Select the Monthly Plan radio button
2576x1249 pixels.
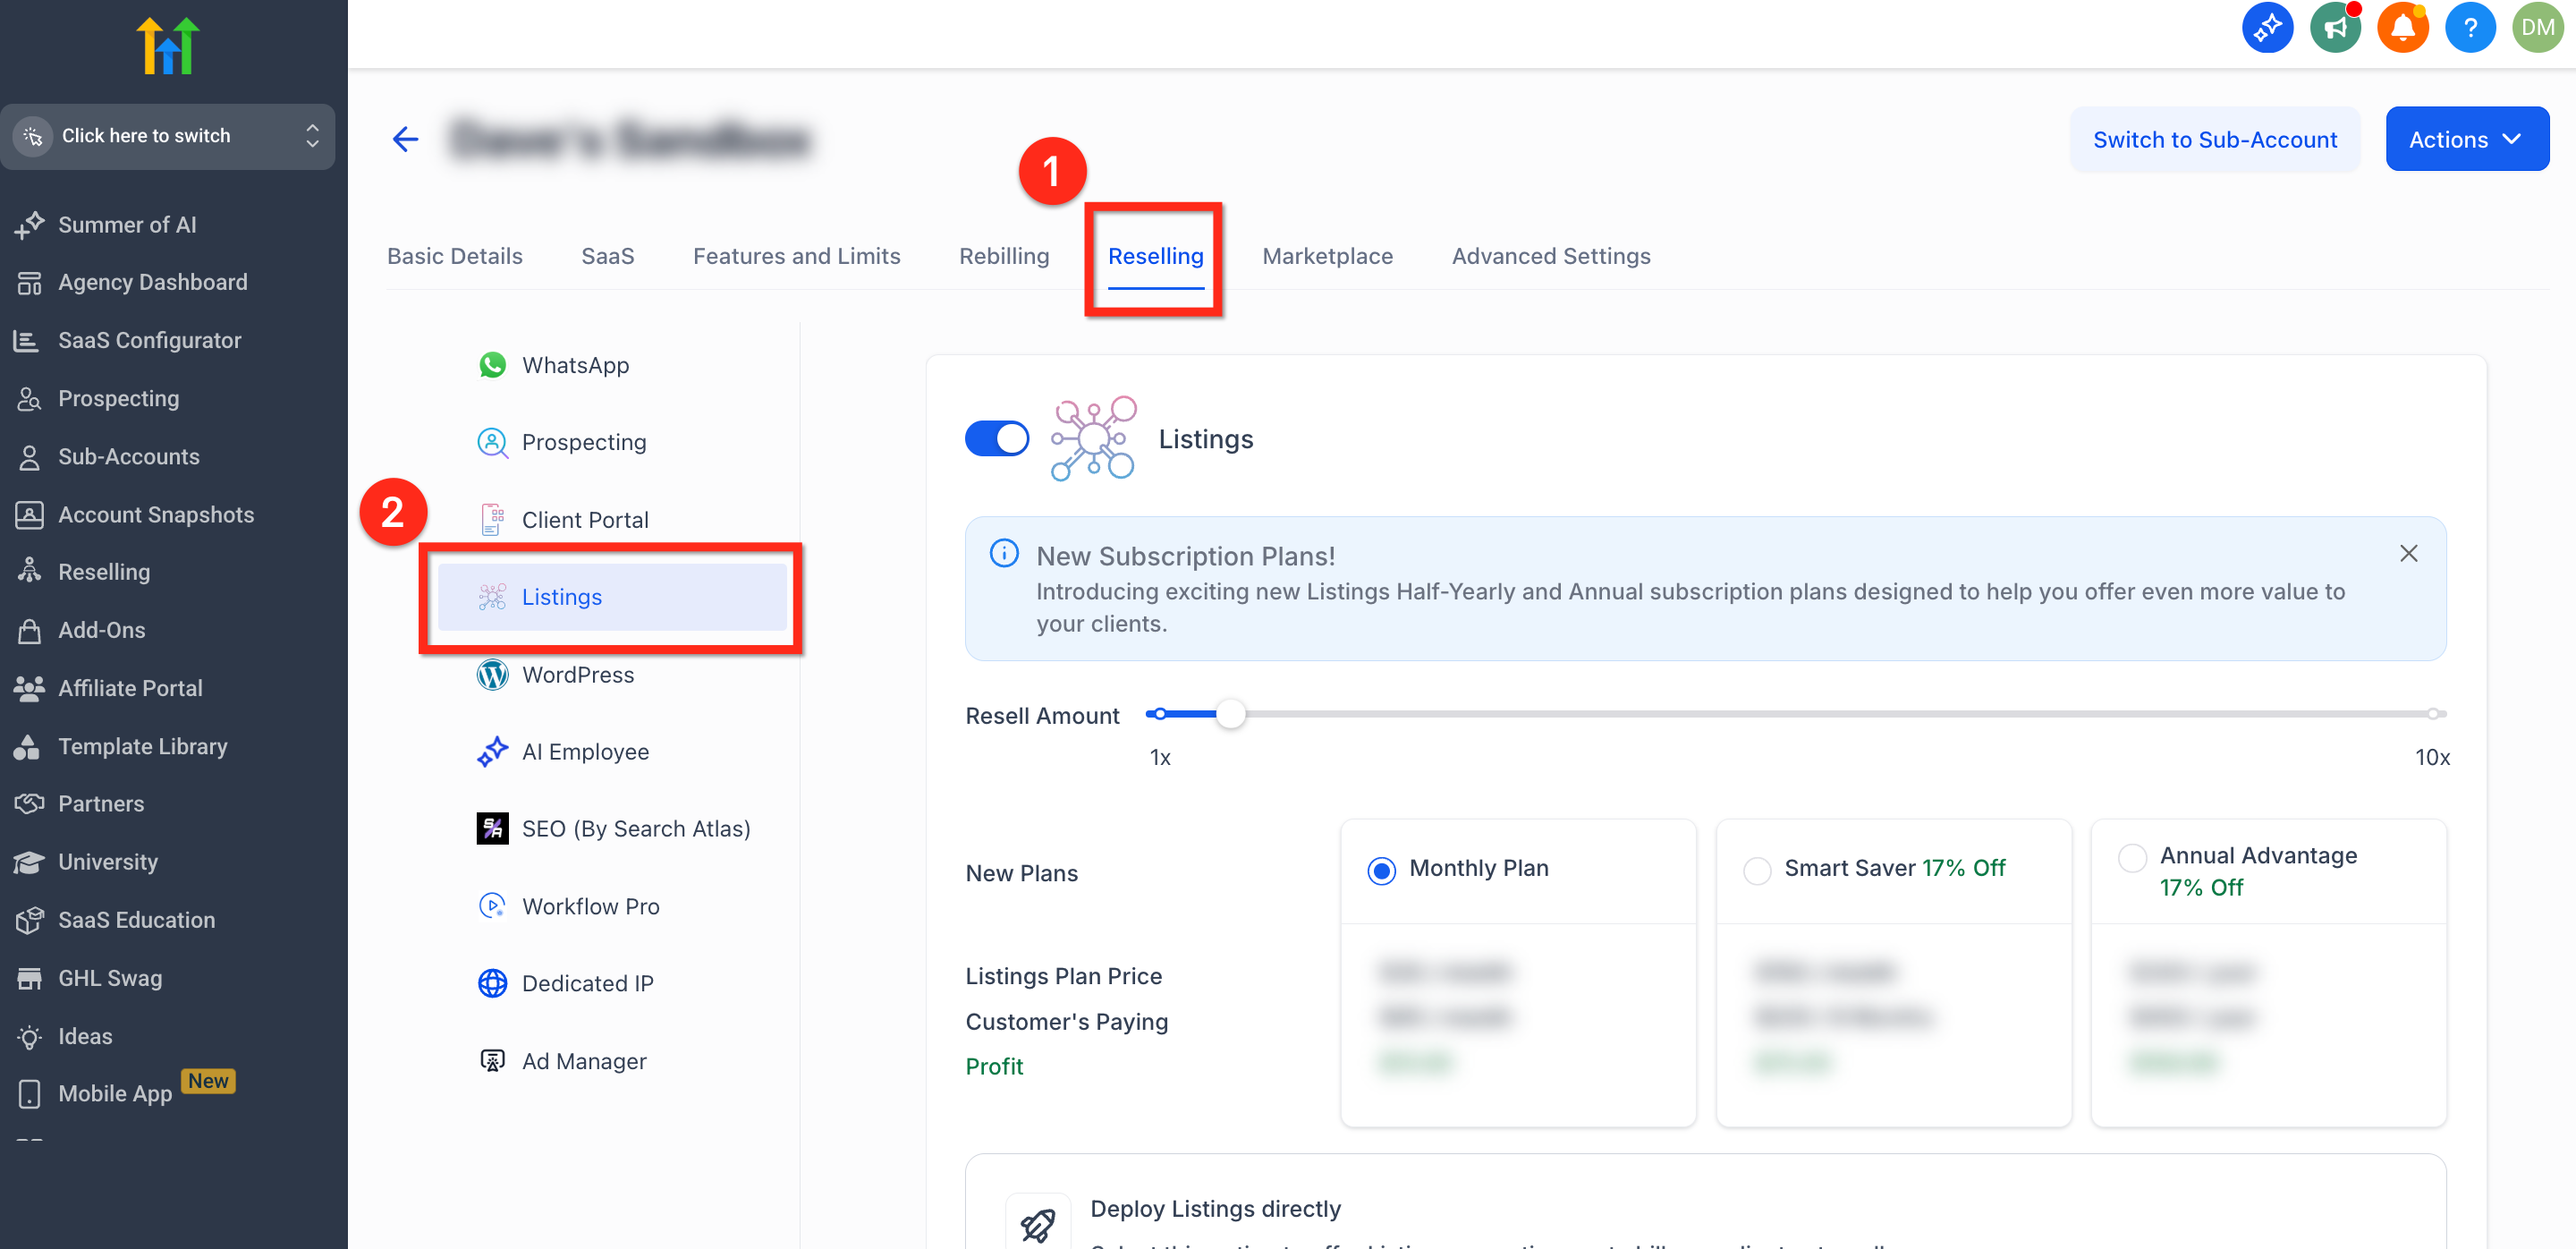1381,870
